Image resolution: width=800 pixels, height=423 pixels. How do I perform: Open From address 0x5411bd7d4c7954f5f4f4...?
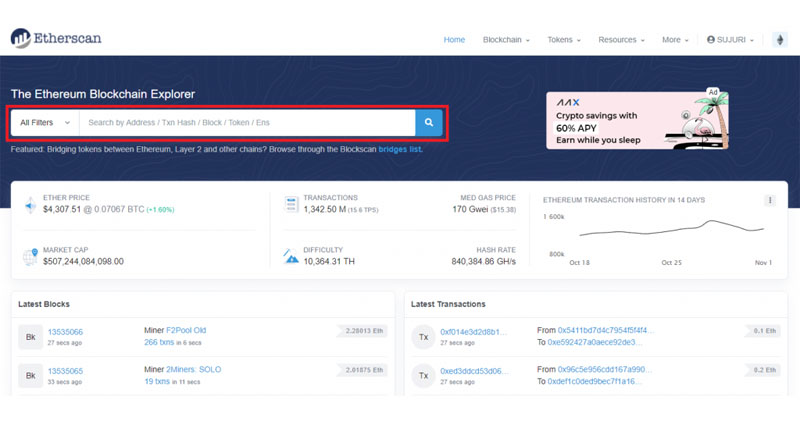pyautogui.click(x=606, y=330)
